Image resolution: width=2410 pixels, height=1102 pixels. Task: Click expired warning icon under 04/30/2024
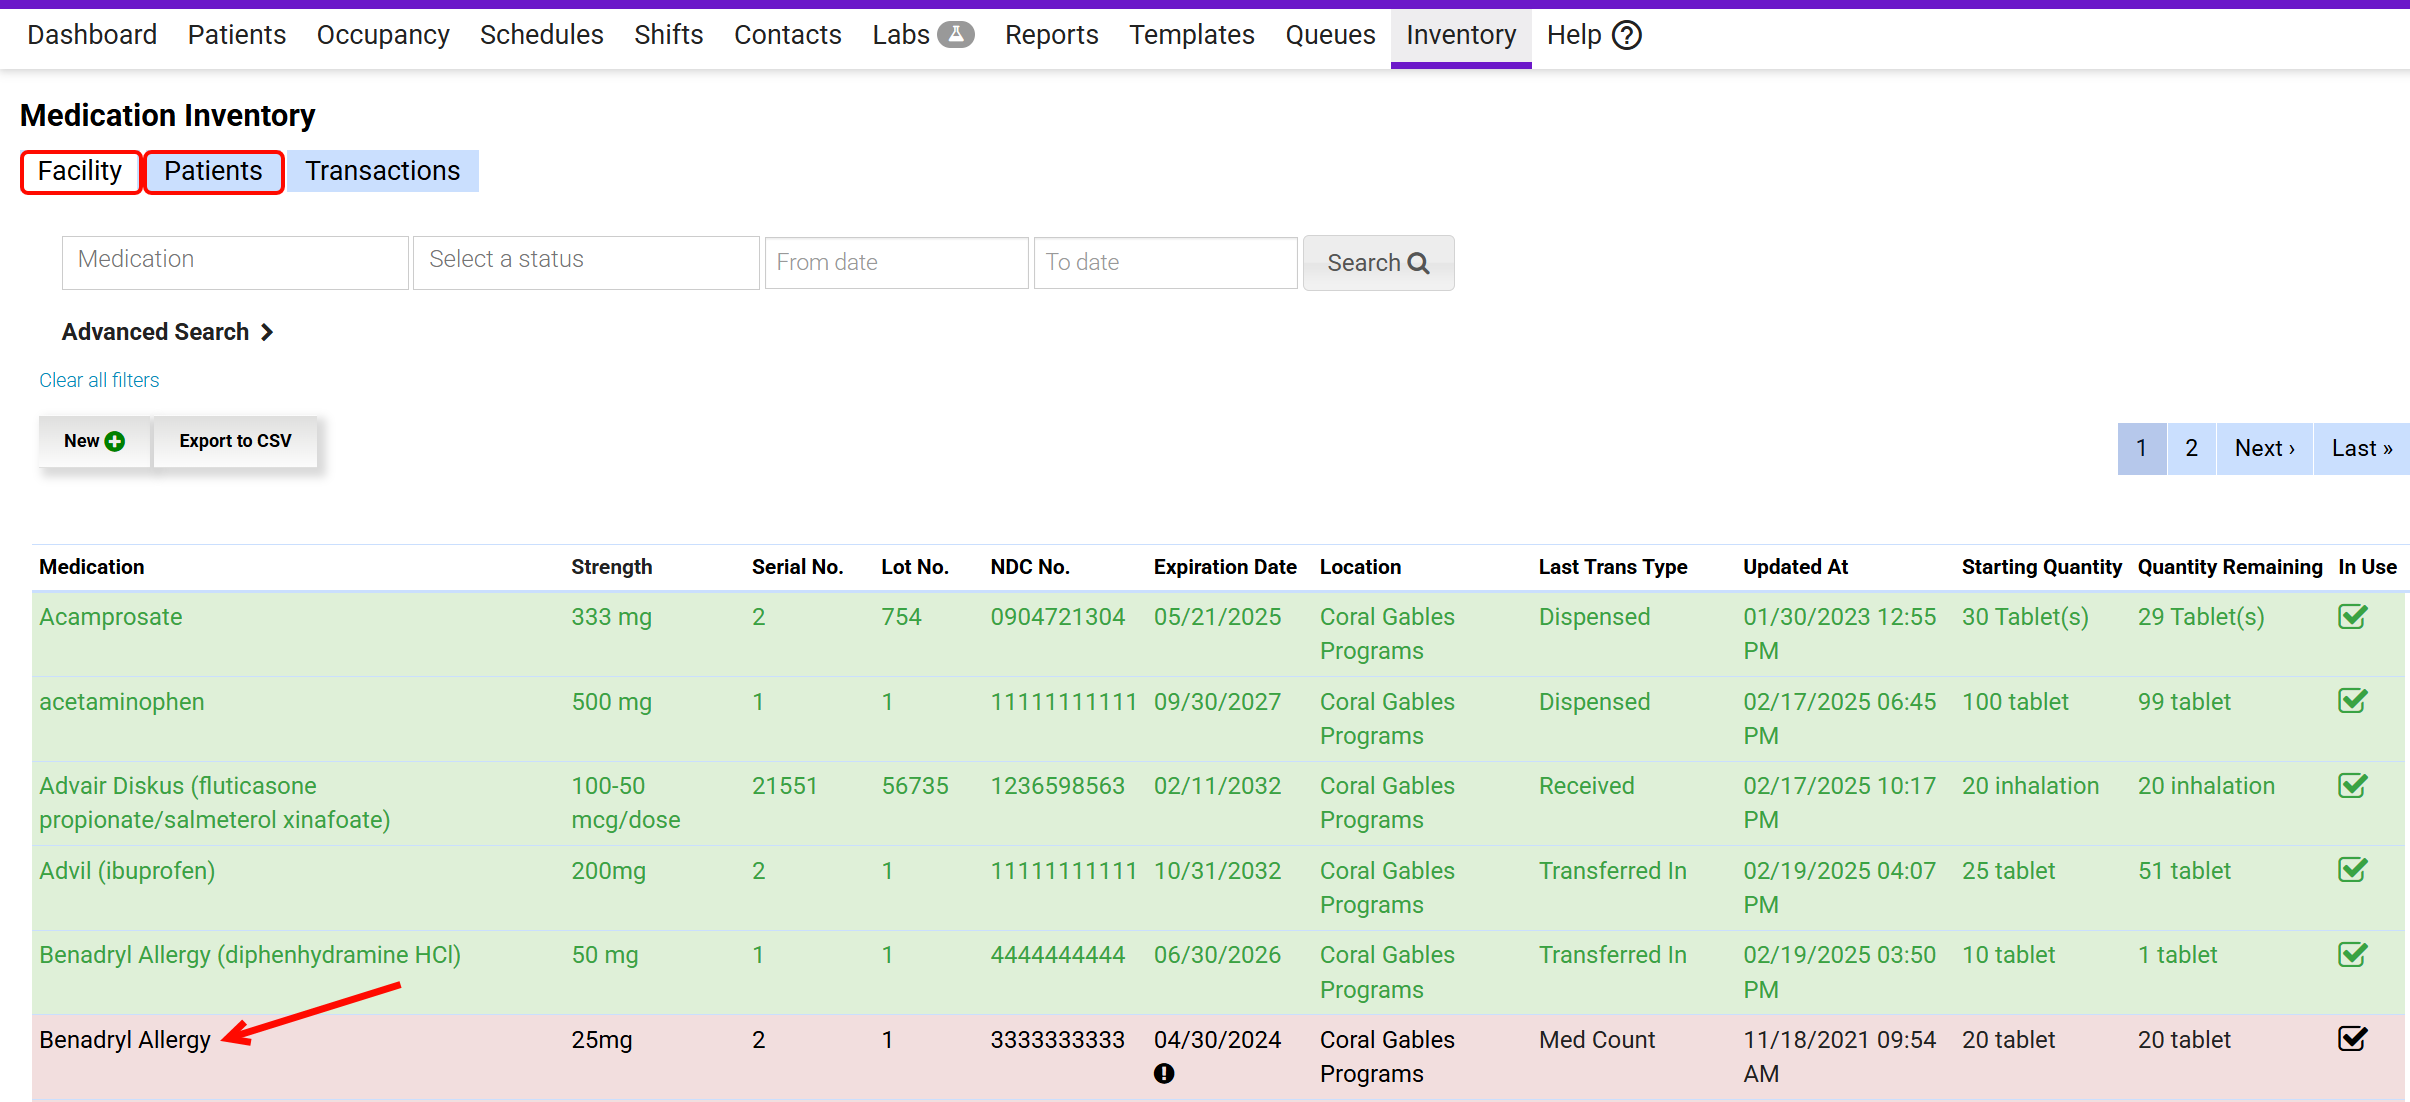pos(1164,1073)
